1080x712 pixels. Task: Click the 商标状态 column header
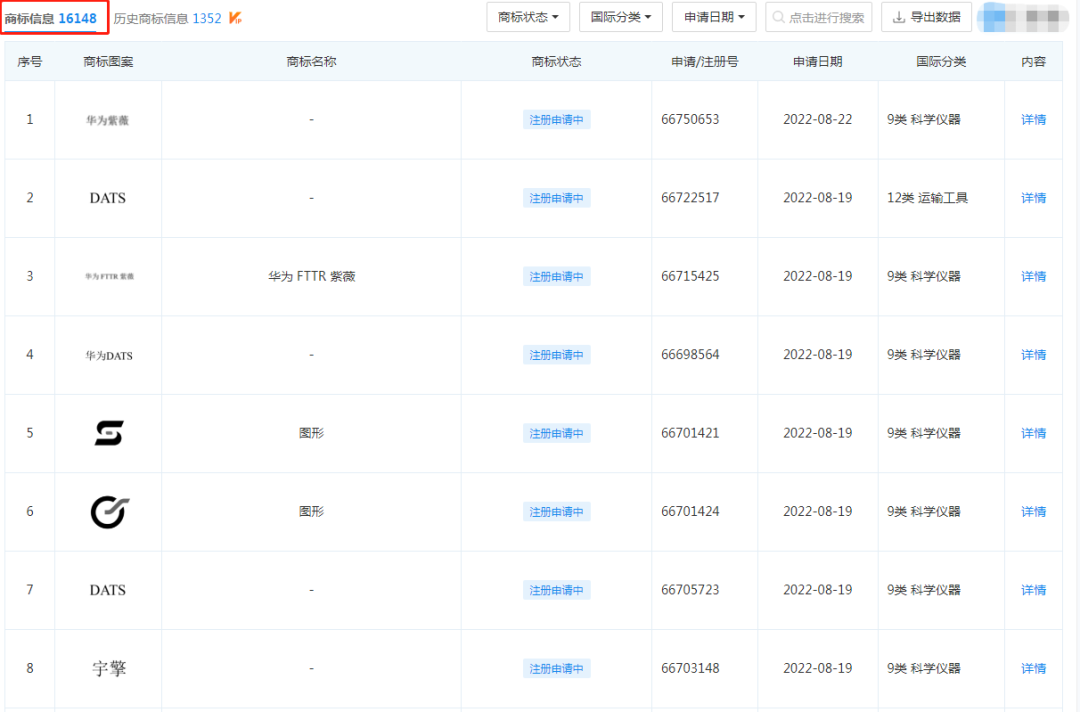(x=557, y=62)
